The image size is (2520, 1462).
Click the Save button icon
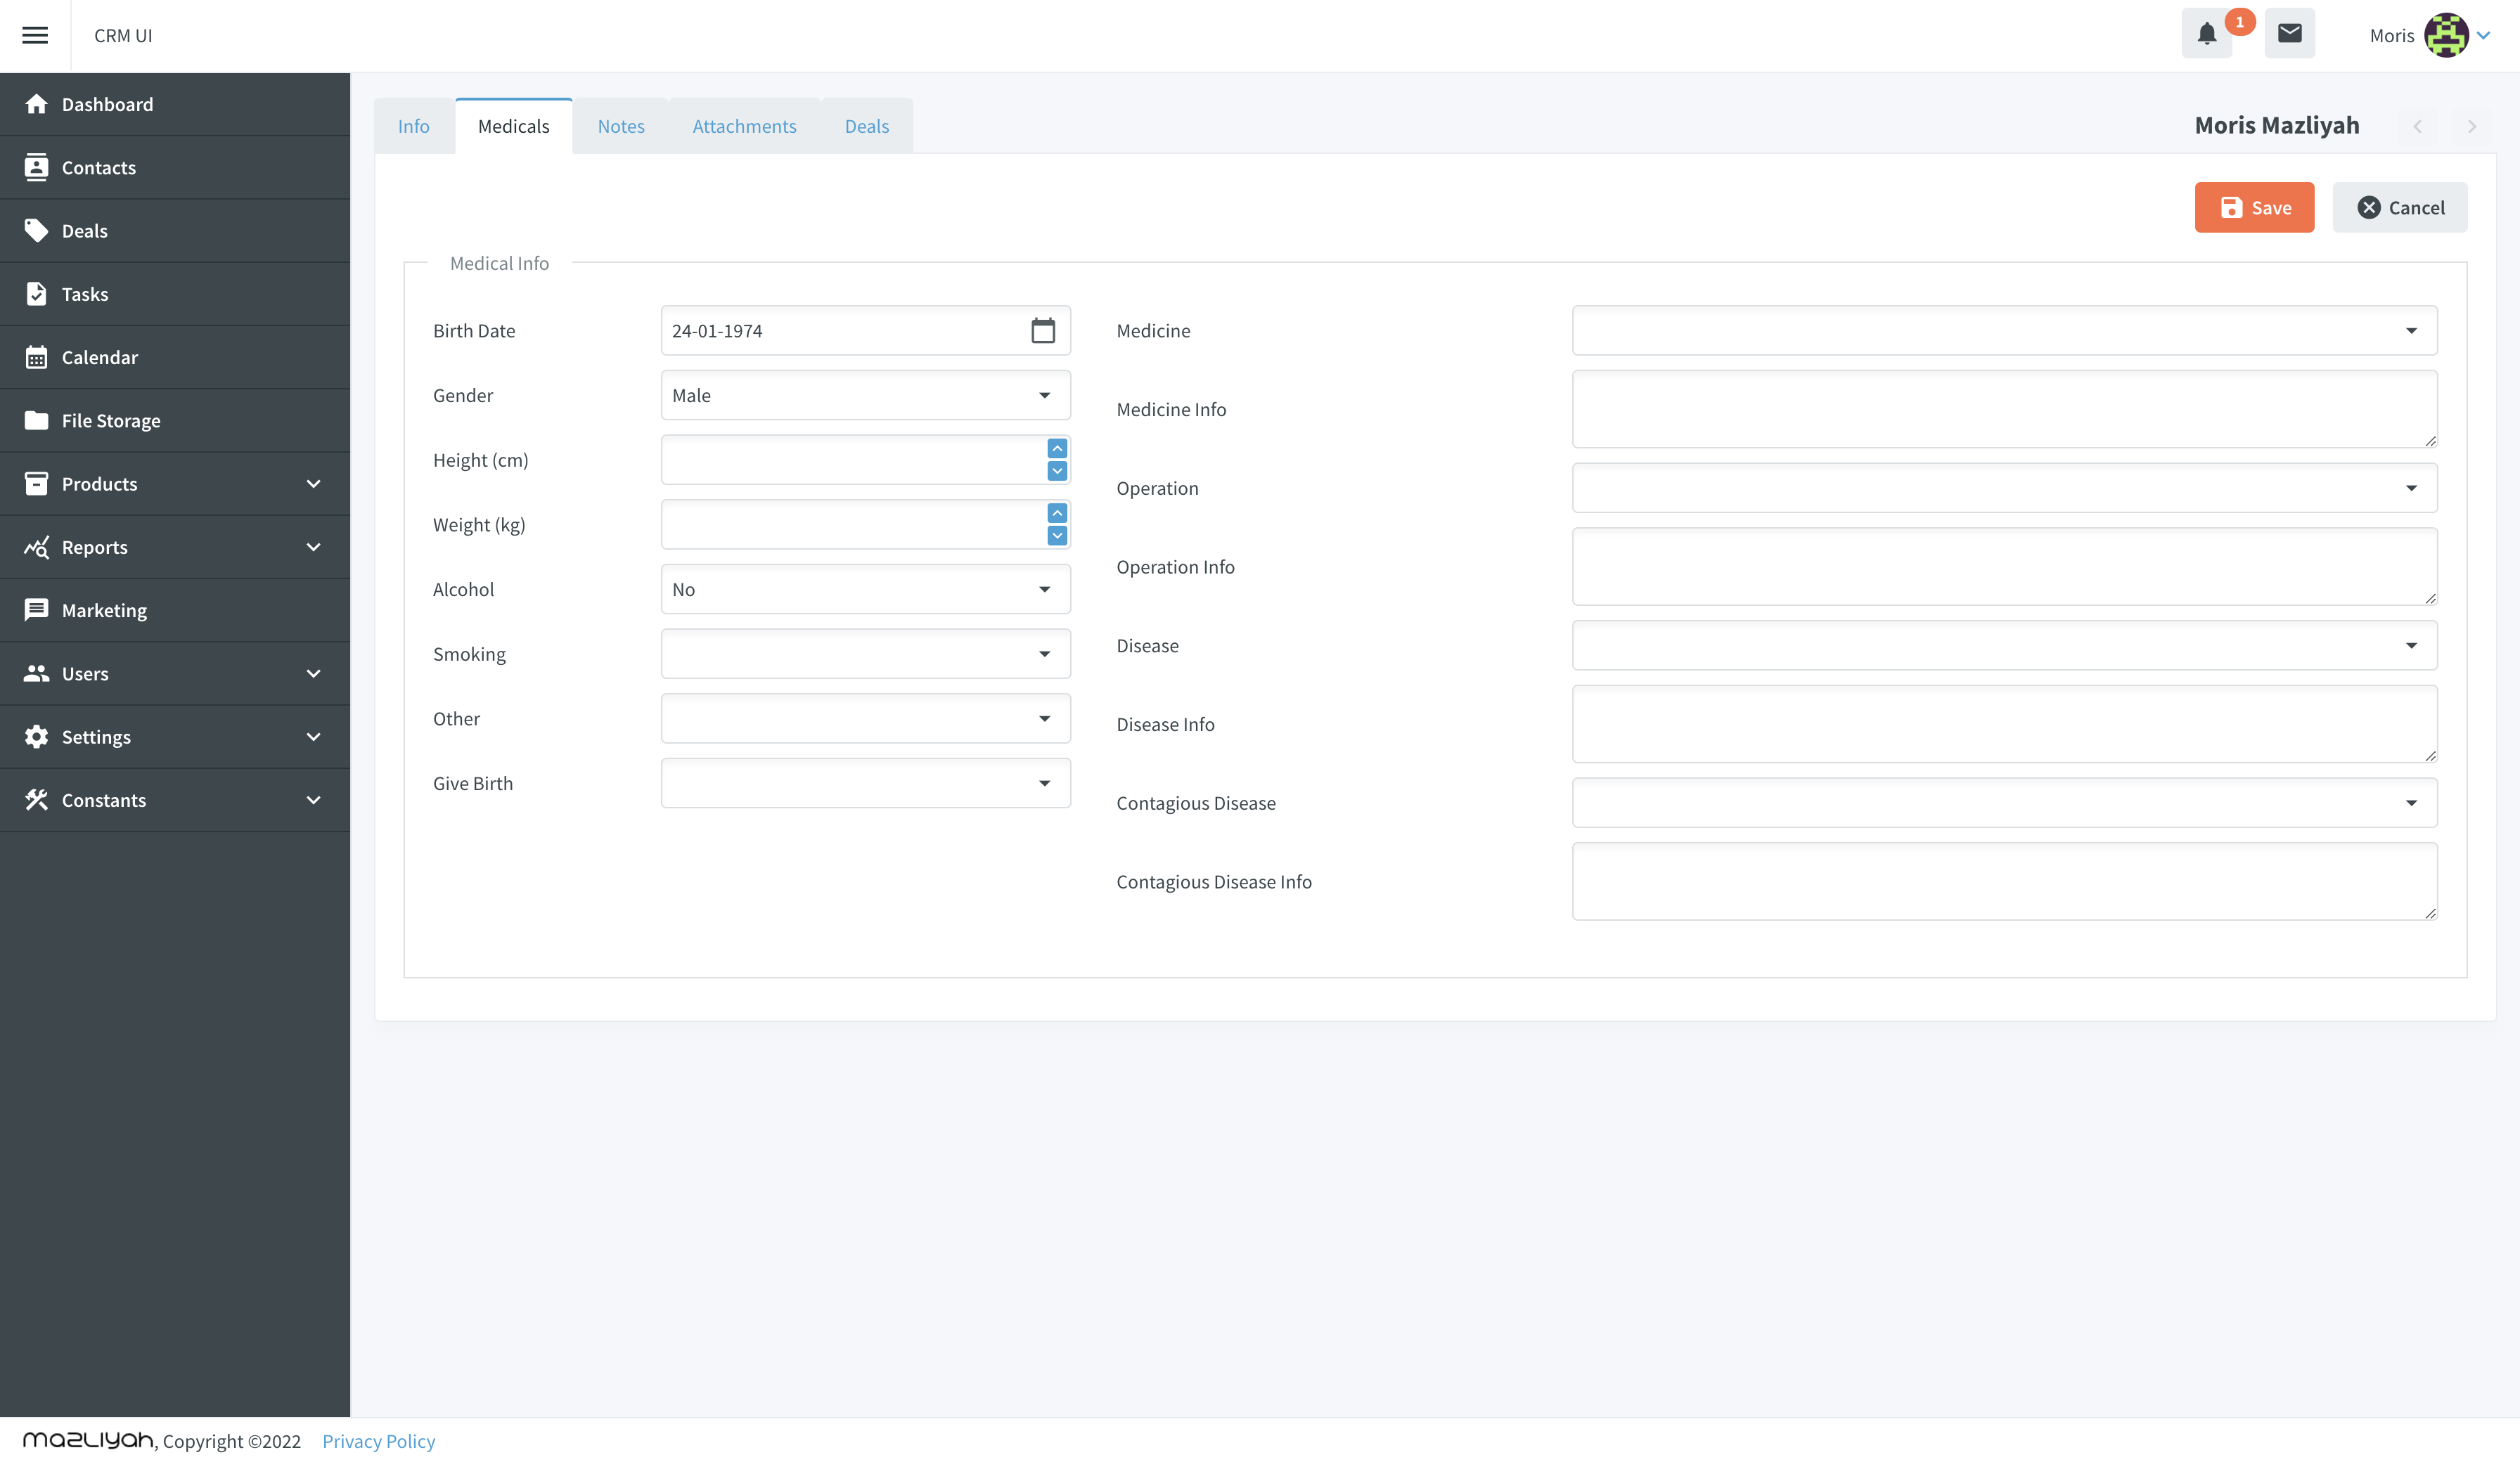(2230, 207)
